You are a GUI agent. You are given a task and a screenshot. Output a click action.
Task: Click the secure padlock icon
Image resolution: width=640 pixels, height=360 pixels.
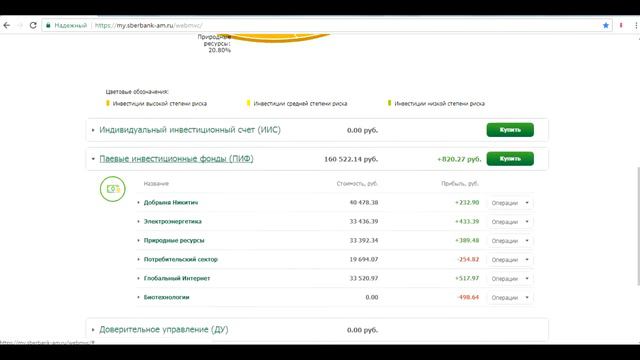tap(48, 25)
